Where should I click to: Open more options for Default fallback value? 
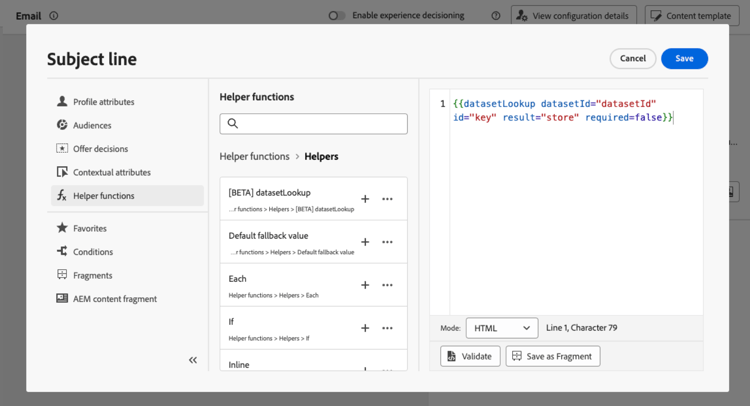[x=388, y=242]
